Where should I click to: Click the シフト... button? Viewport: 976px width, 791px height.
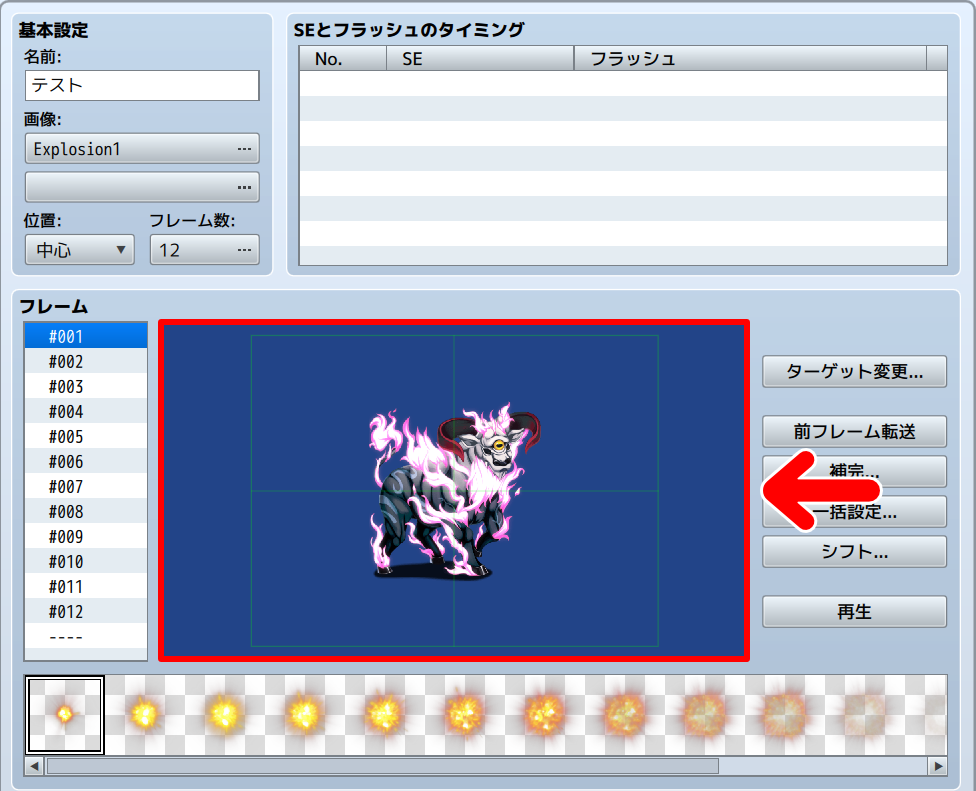point(854,551)
